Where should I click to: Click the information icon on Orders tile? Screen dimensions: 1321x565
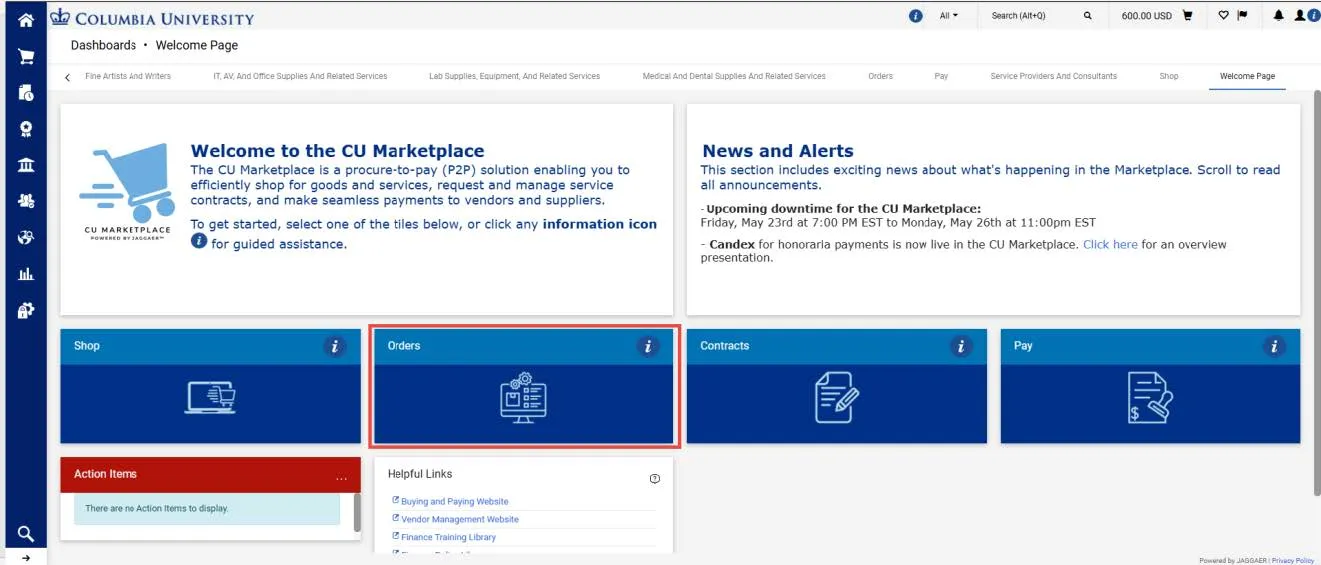pyautogui.click(x=648, y=346)
